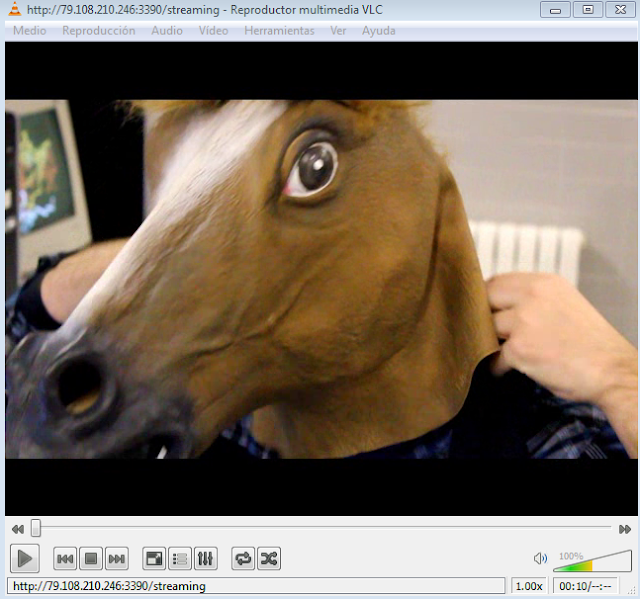Skip to next media track
Image resolution: width=640 pixels, height=599 pixels.
coord(117,559)
